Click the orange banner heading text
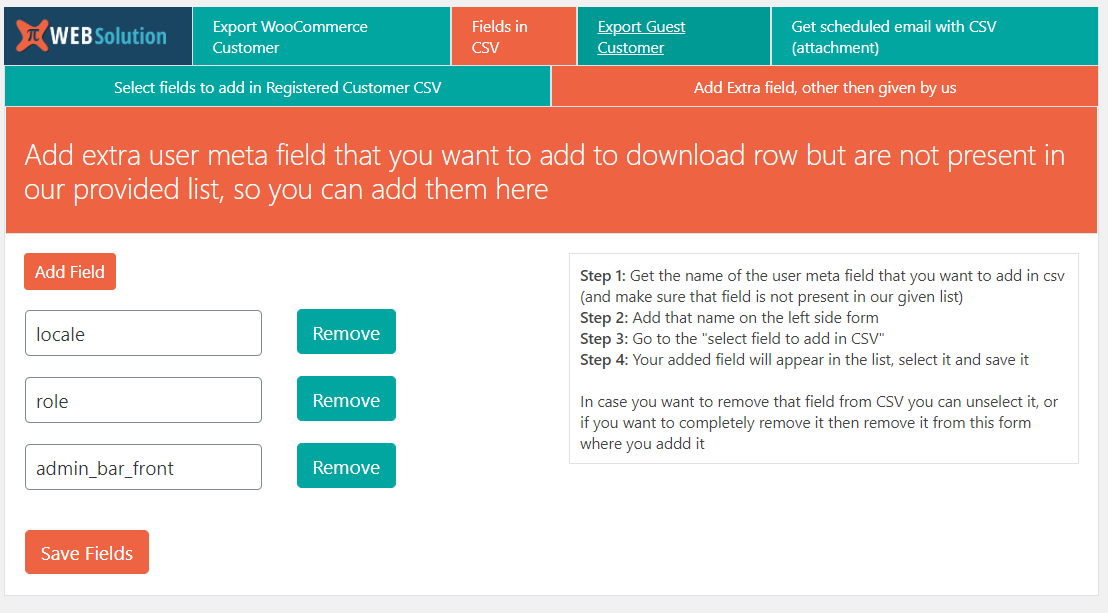This screenshot has width=1108, height=613. point(544,171)
